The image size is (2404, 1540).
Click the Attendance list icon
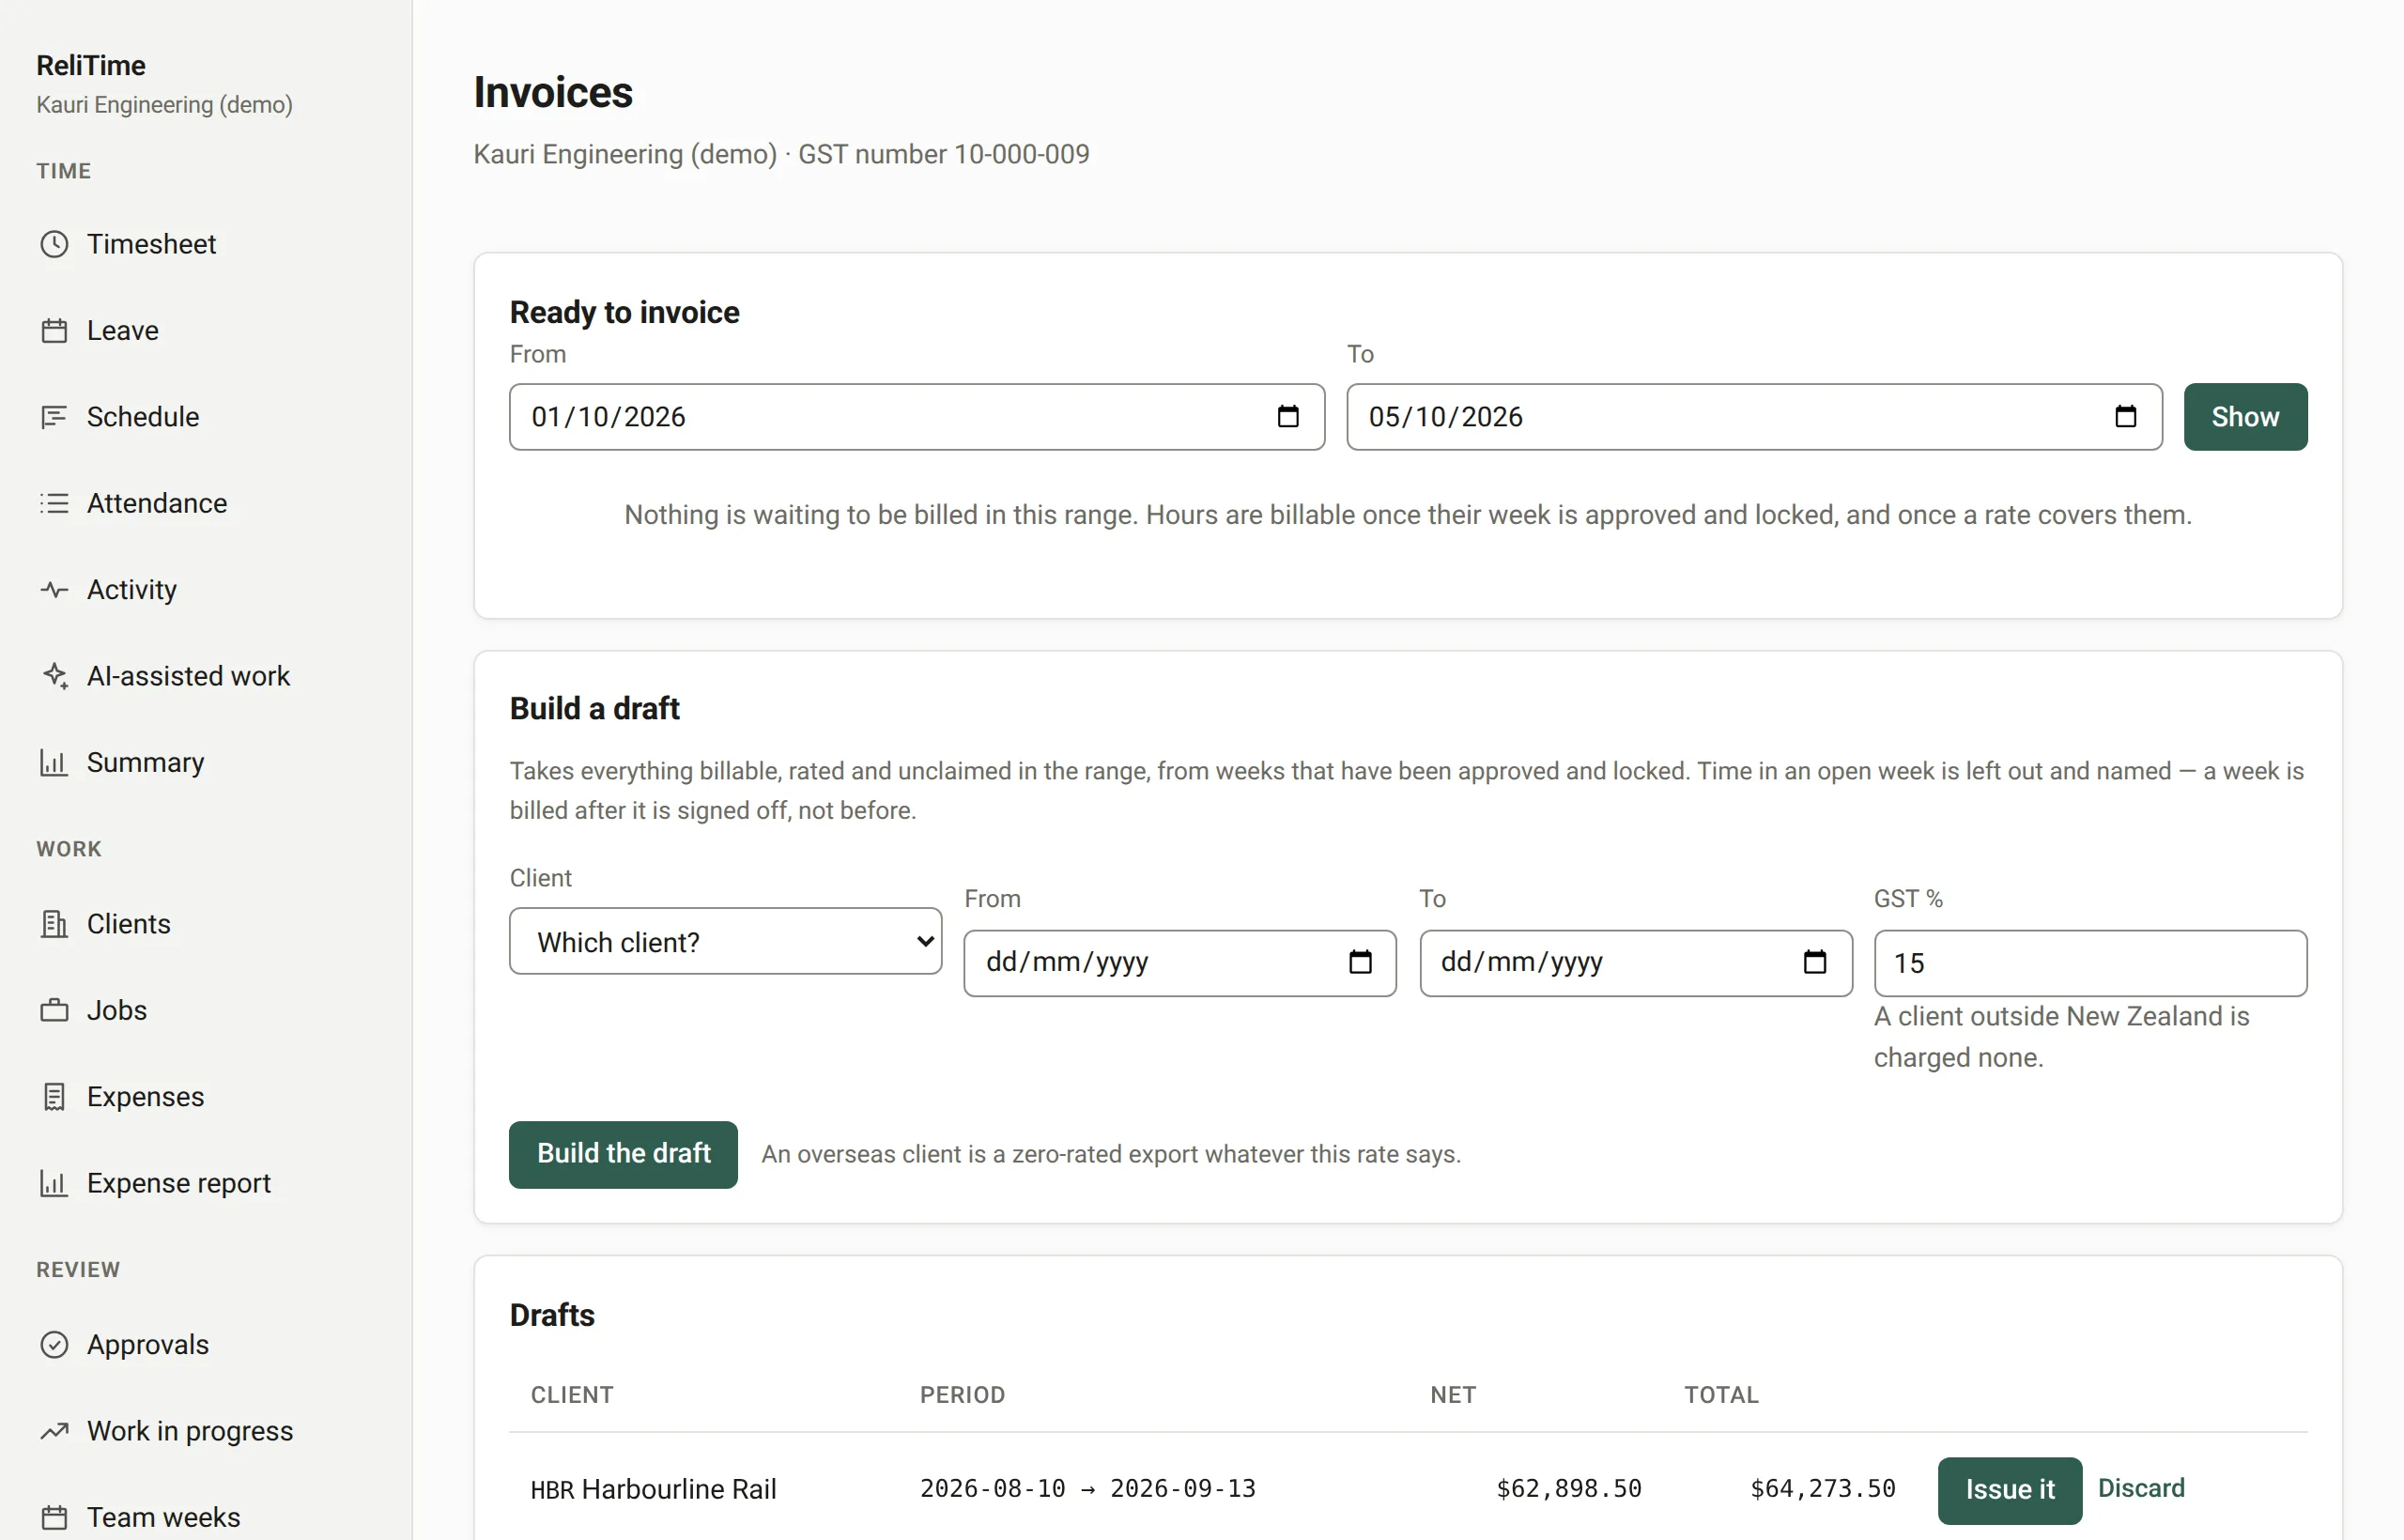54,503
